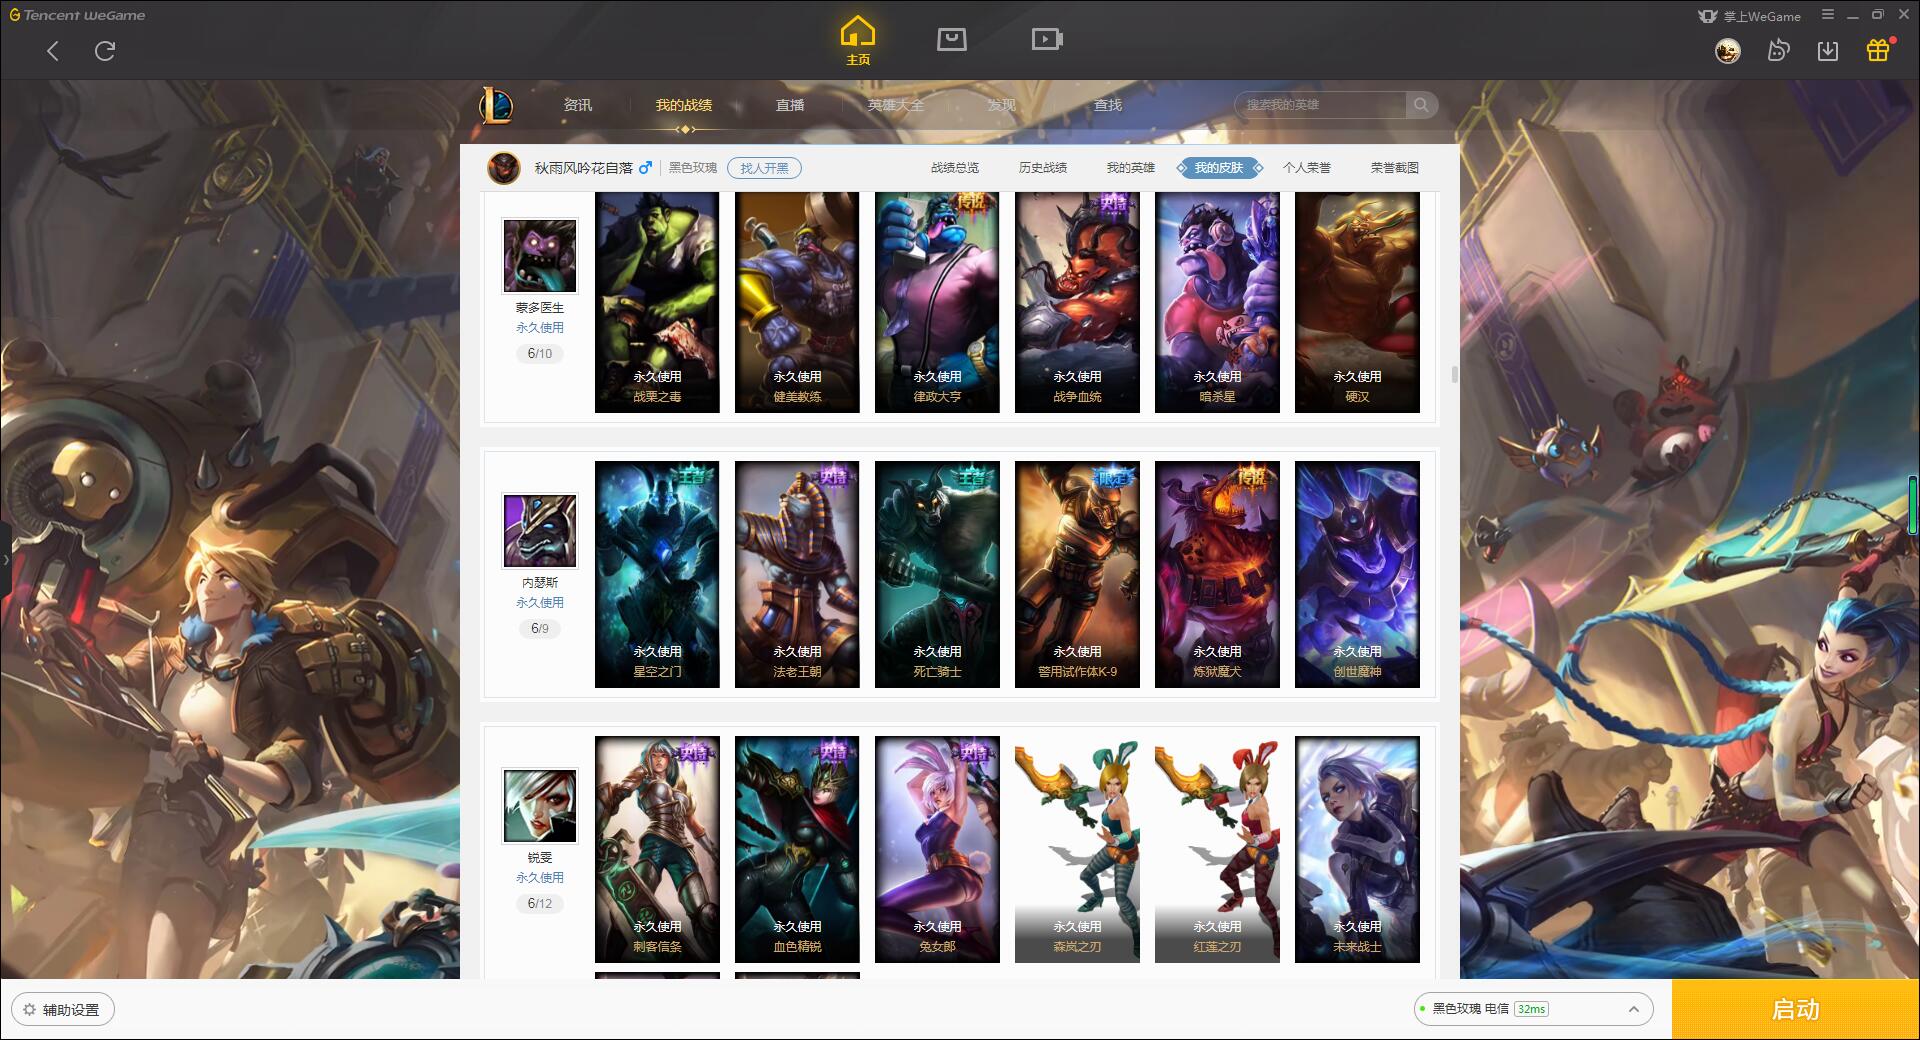Click the 6/12 skin count under 锐雯
Viewport: 1920px width, 1040px height.
click(539, 904)
